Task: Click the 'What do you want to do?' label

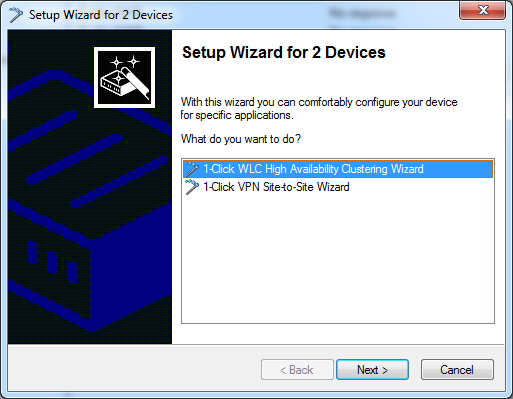Action: coord(241,139)
